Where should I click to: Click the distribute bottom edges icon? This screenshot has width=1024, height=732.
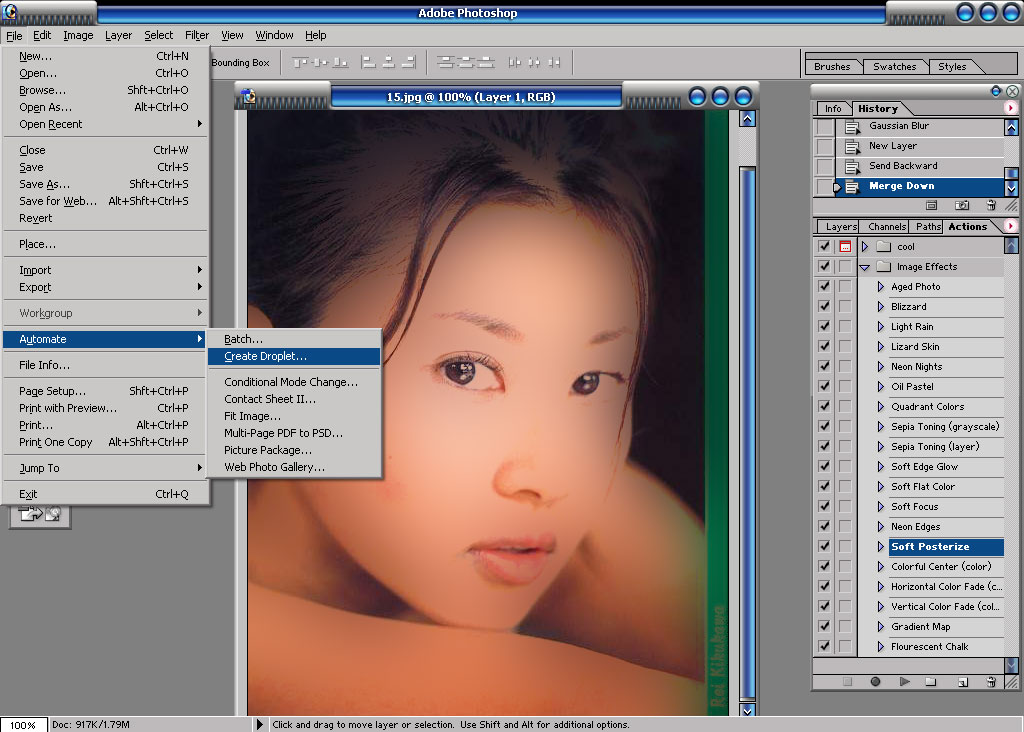tap(485, 63)
